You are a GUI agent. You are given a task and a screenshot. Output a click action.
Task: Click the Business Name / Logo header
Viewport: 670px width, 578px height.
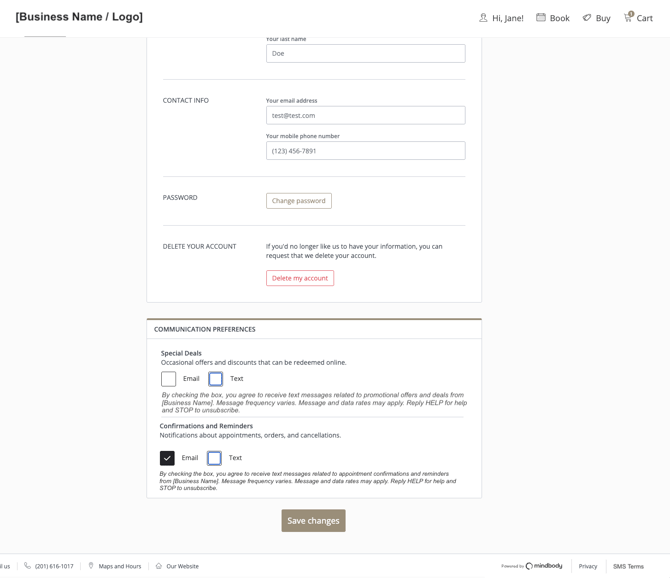coord(79,17)
